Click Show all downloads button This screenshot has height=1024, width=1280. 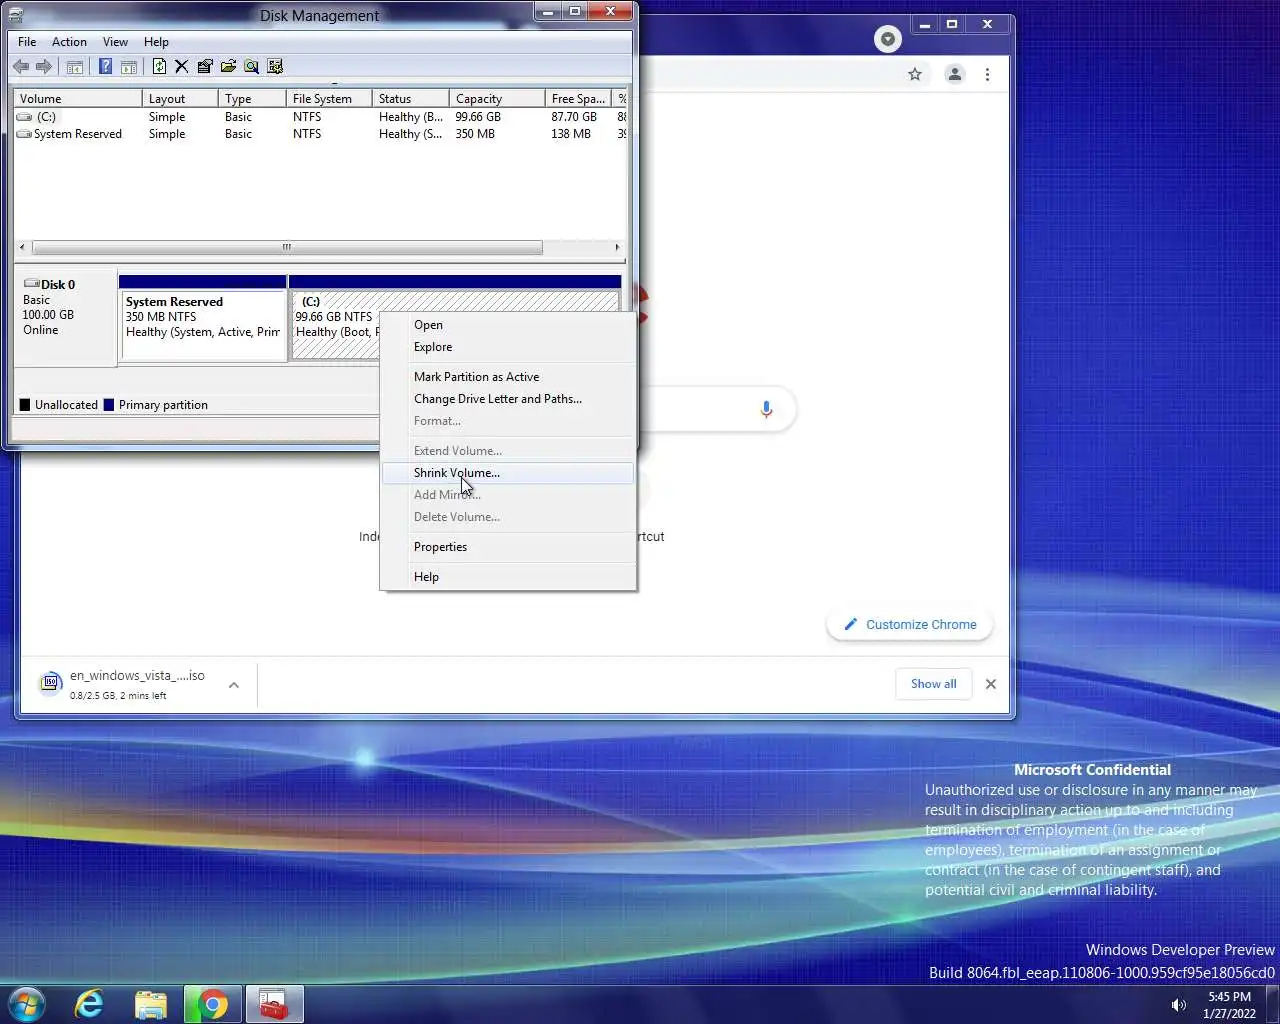click(933, 684)
